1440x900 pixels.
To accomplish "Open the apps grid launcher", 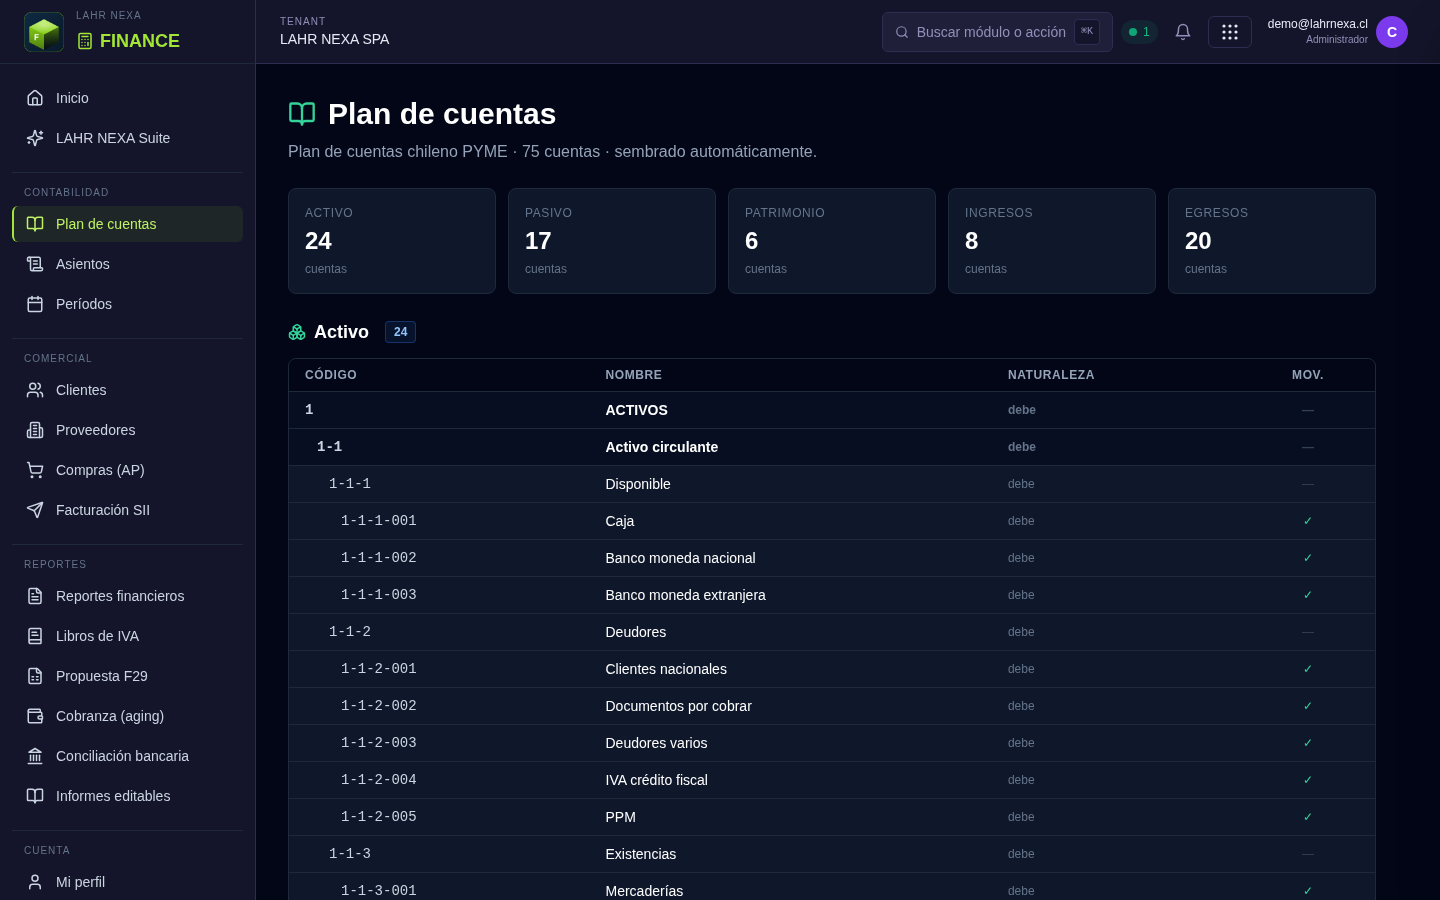I will click(1230, 32).
